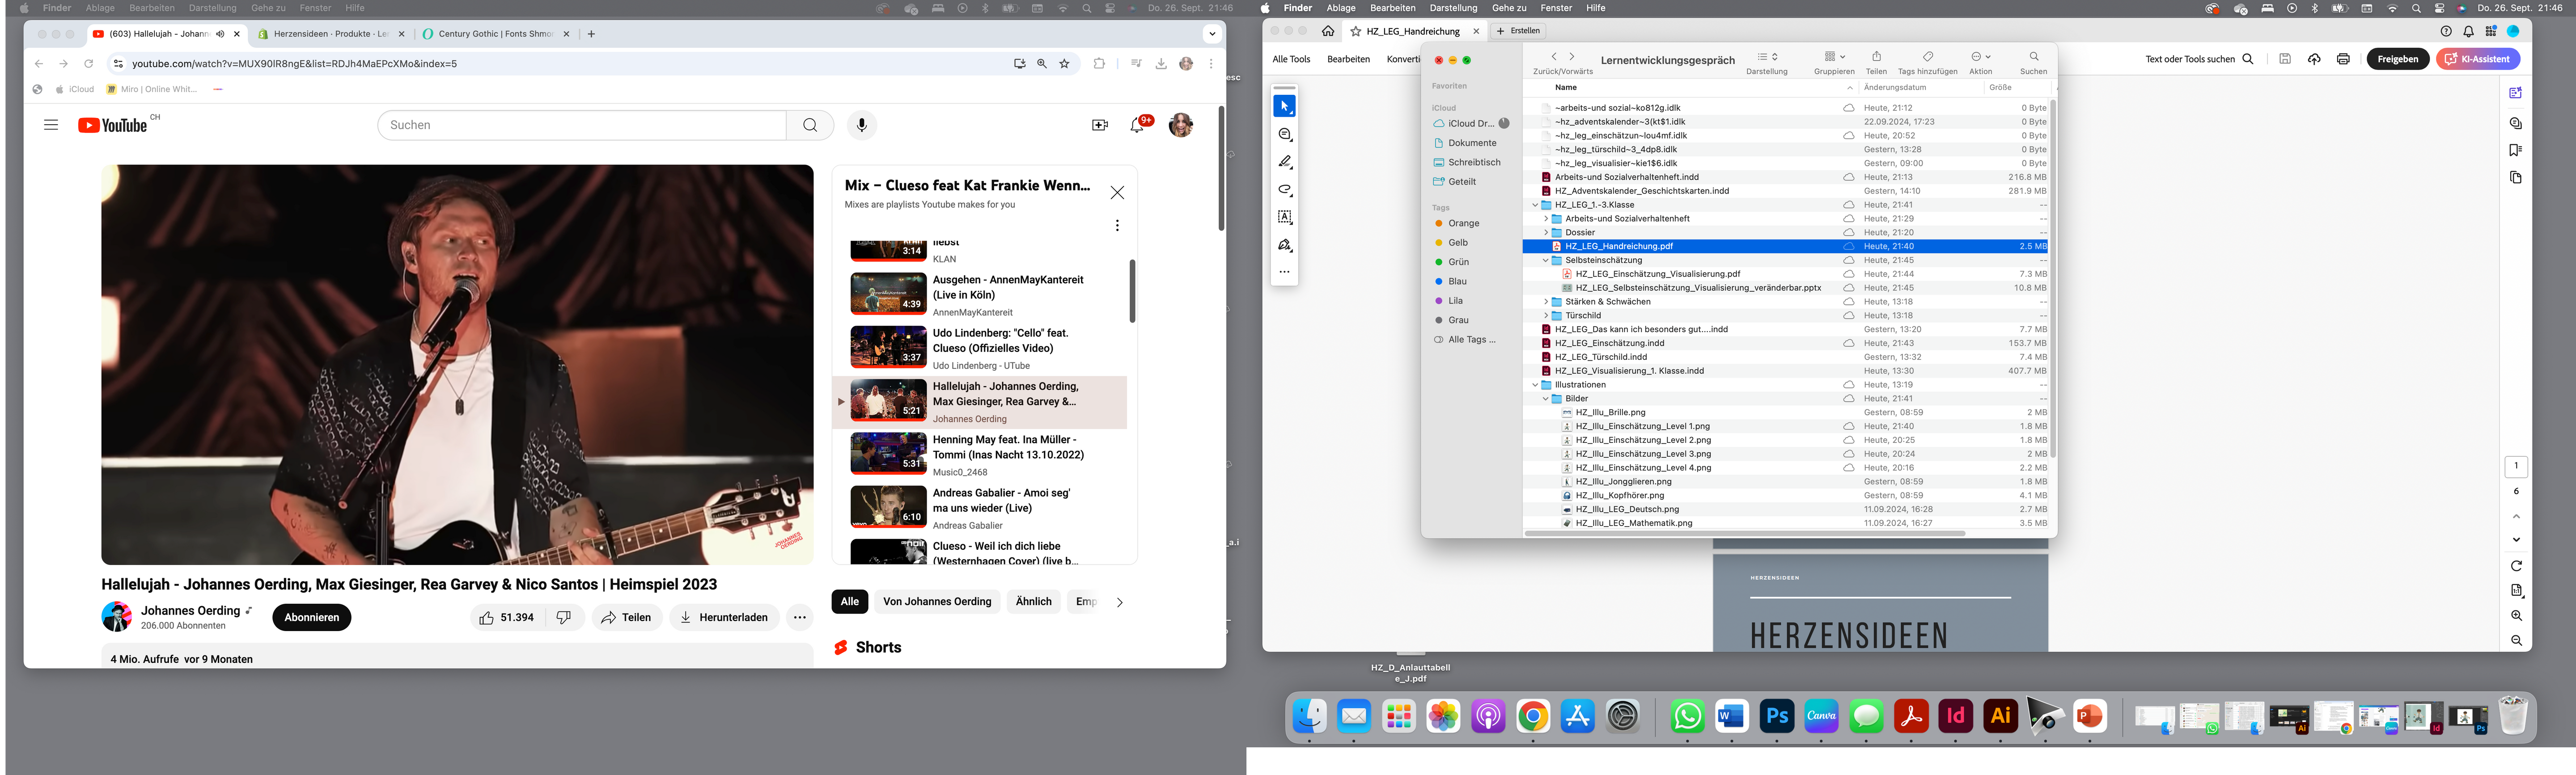
Task: Select the freehand draw loop tool in Acrobat
Action: click(x=1285, y=189)
